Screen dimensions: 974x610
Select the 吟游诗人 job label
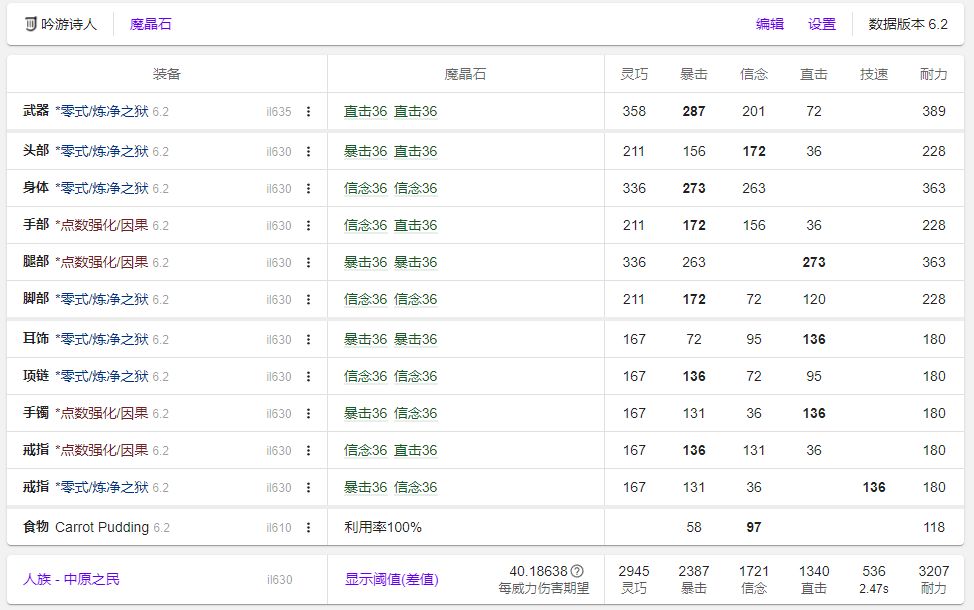click(70, 24)
